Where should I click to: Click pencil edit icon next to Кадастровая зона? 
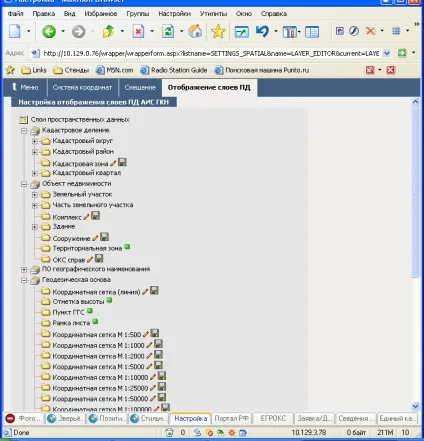(113, 163)
